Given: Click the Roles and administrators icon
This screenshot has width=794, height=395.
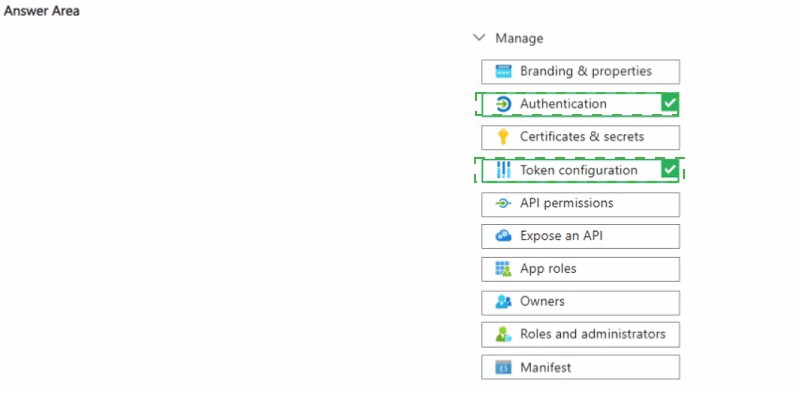Looking at the screenshot, I should click(503, 334).
